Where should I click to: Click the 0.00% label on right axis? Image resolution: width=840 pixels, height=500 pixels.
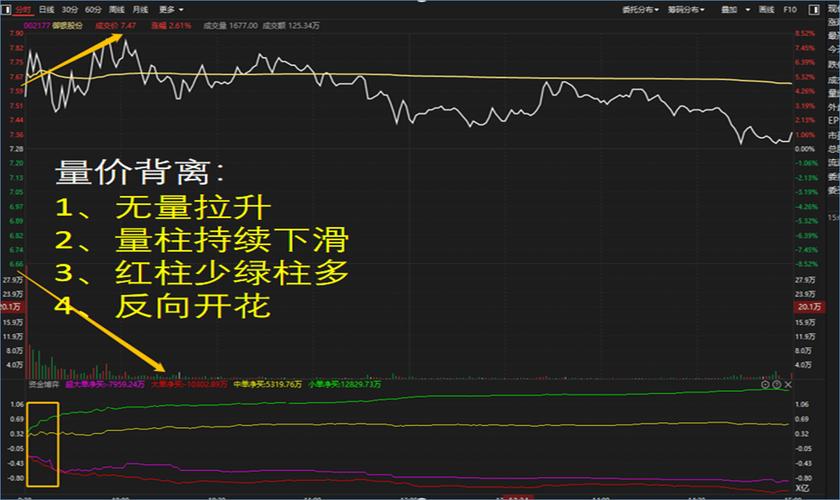click(x=805, y=148)
